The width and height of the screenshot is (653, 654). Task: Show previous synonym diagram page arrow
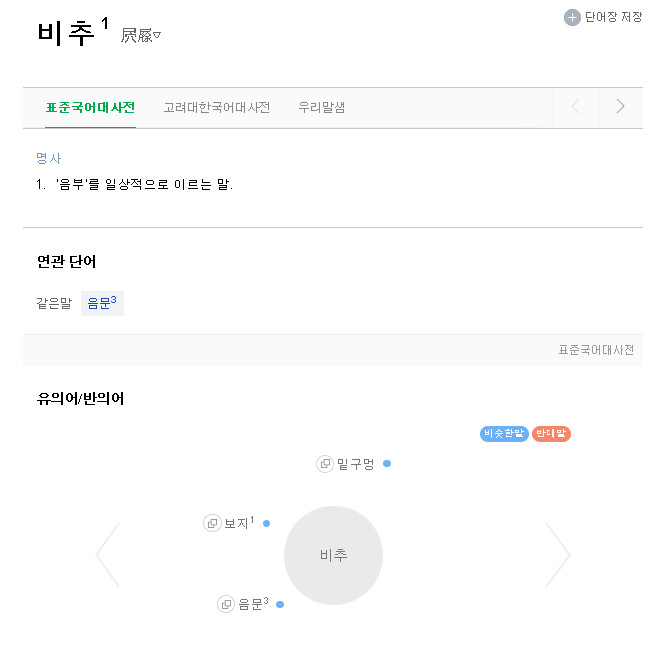click(108, 555)
